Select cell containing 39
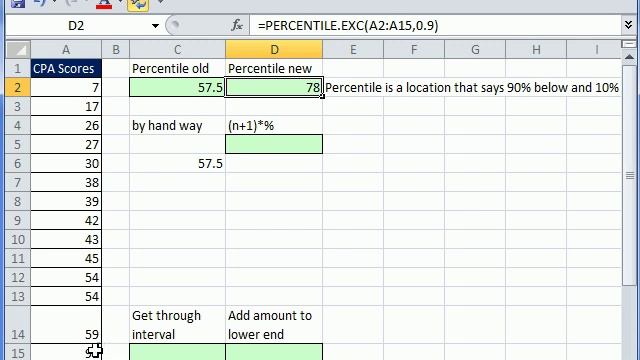 66,201
